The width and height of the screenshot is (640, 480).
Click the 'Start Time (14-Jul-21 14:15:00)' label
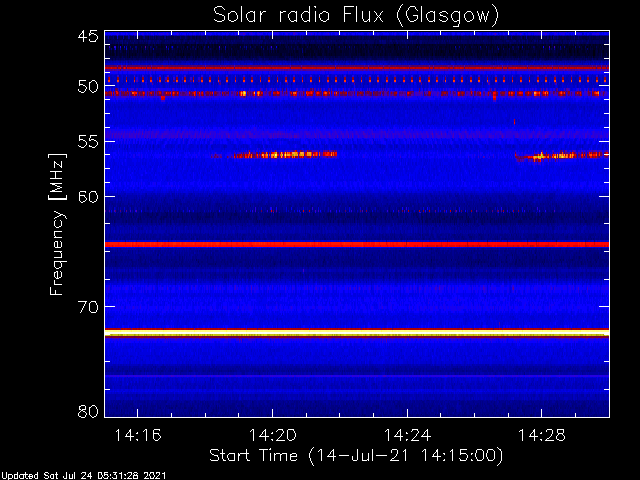point(356,456)
